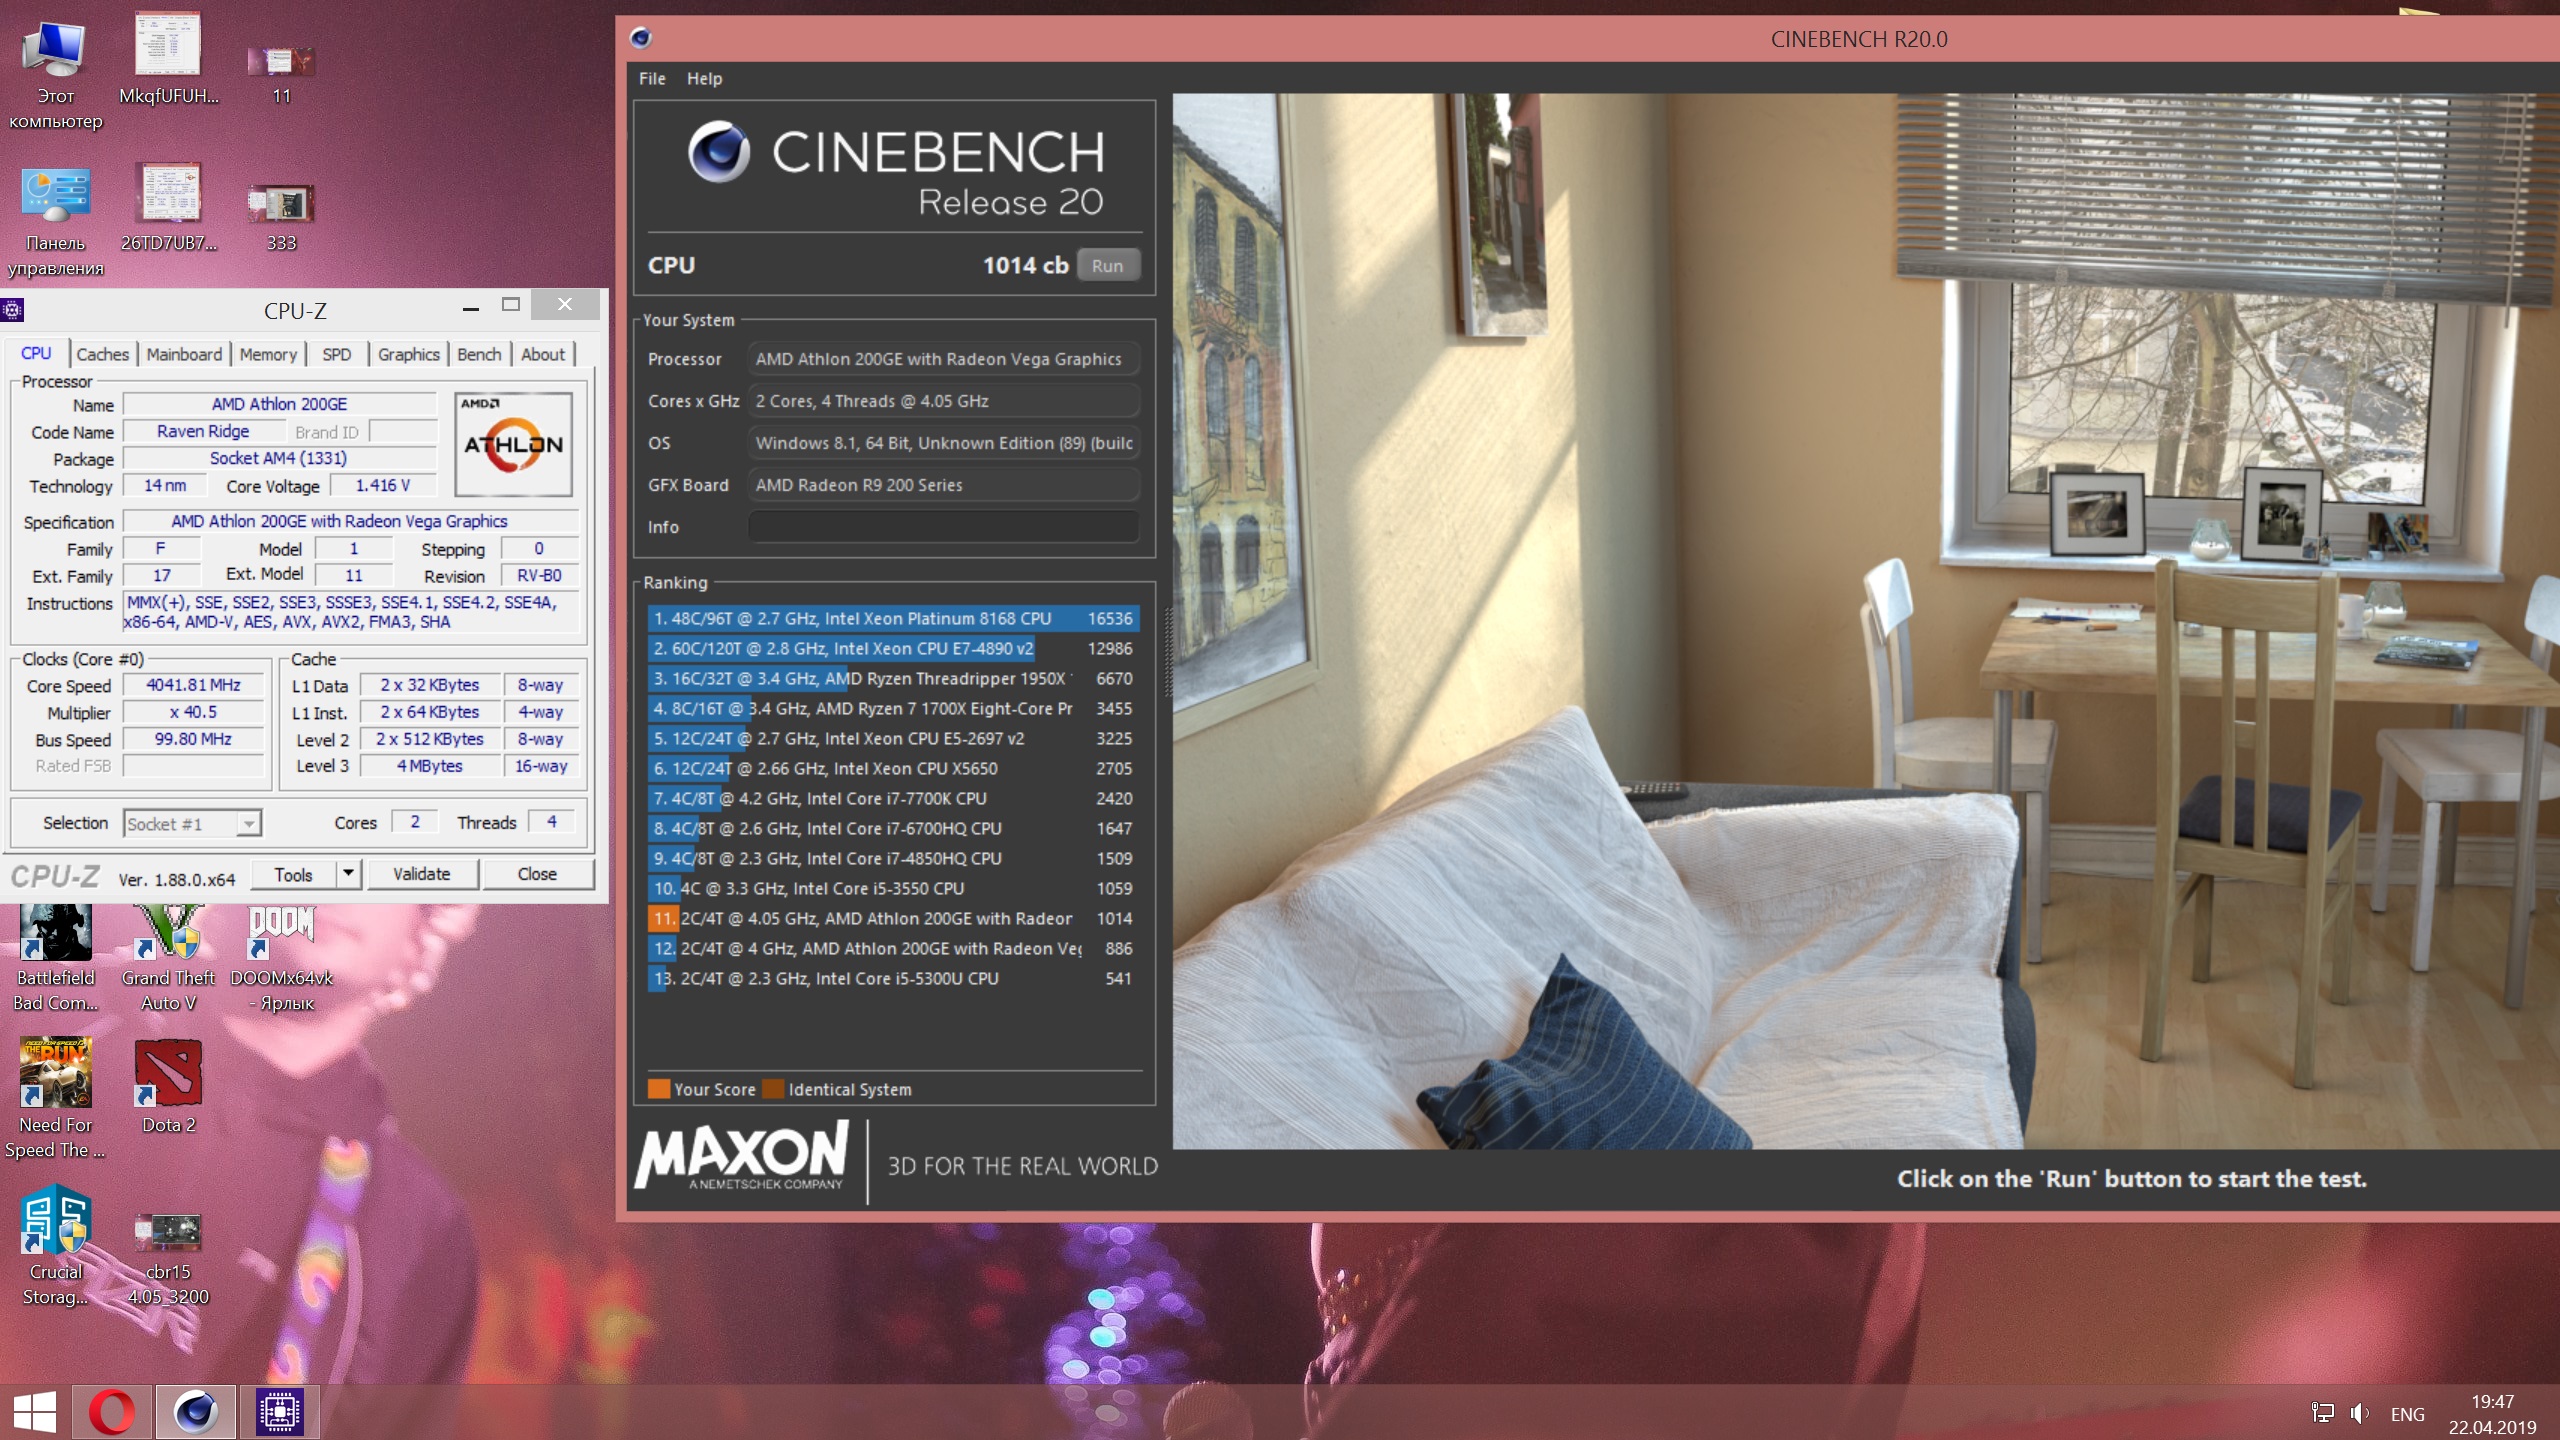The height and width of the screenshot is (1440, 2560).
Task: Open the Windows Start button
Action: coord(35,1412)
